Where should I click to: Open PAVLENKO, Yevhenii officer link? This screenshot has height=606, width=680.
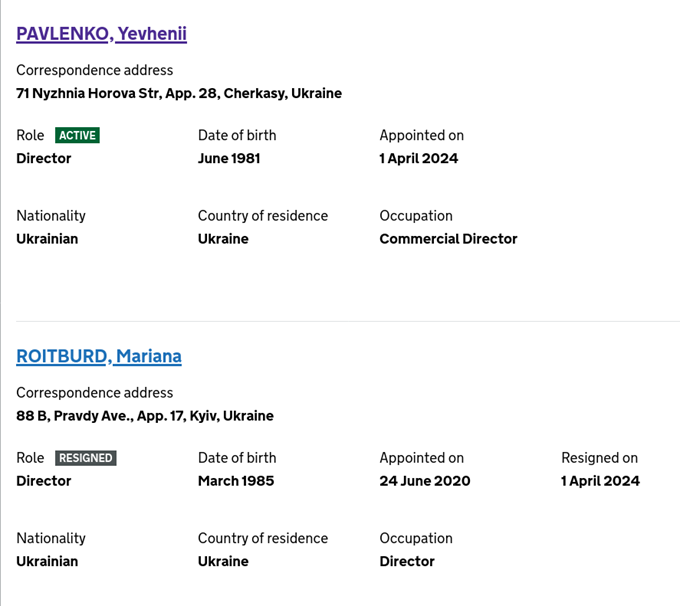coord(101,34)
